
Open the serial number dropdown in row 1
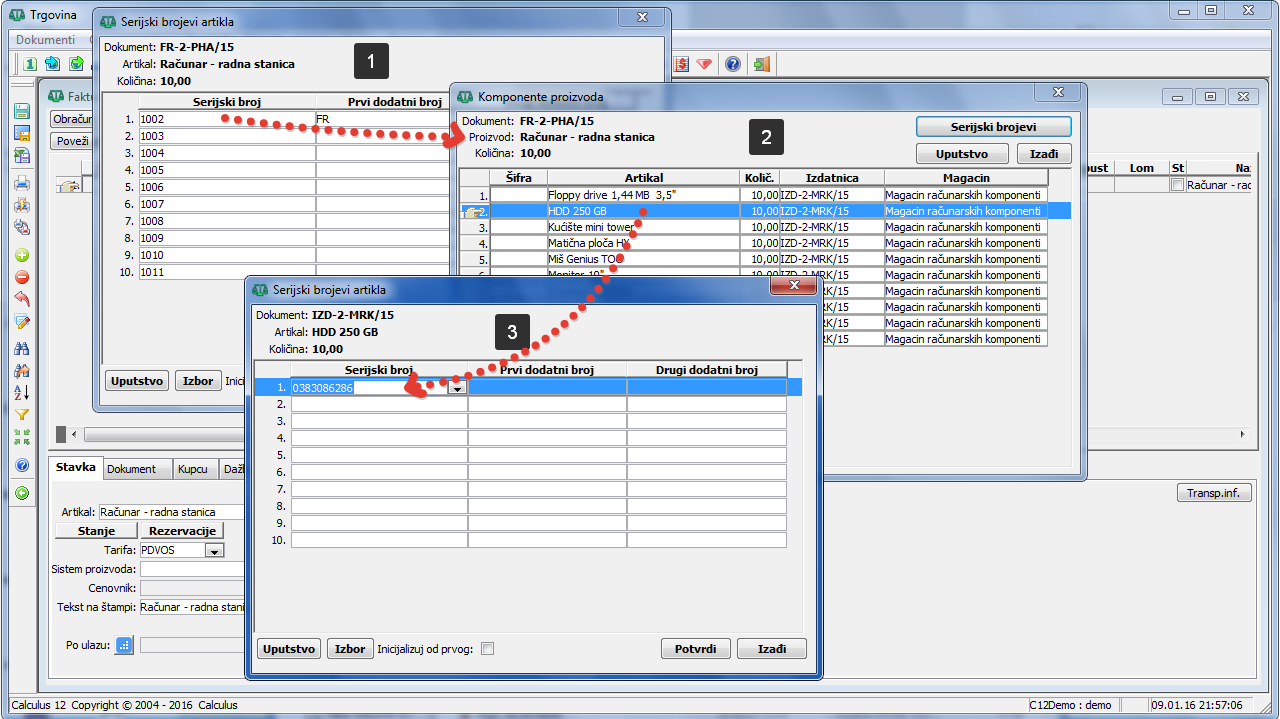pyautogui.click(x=457, y=388)
